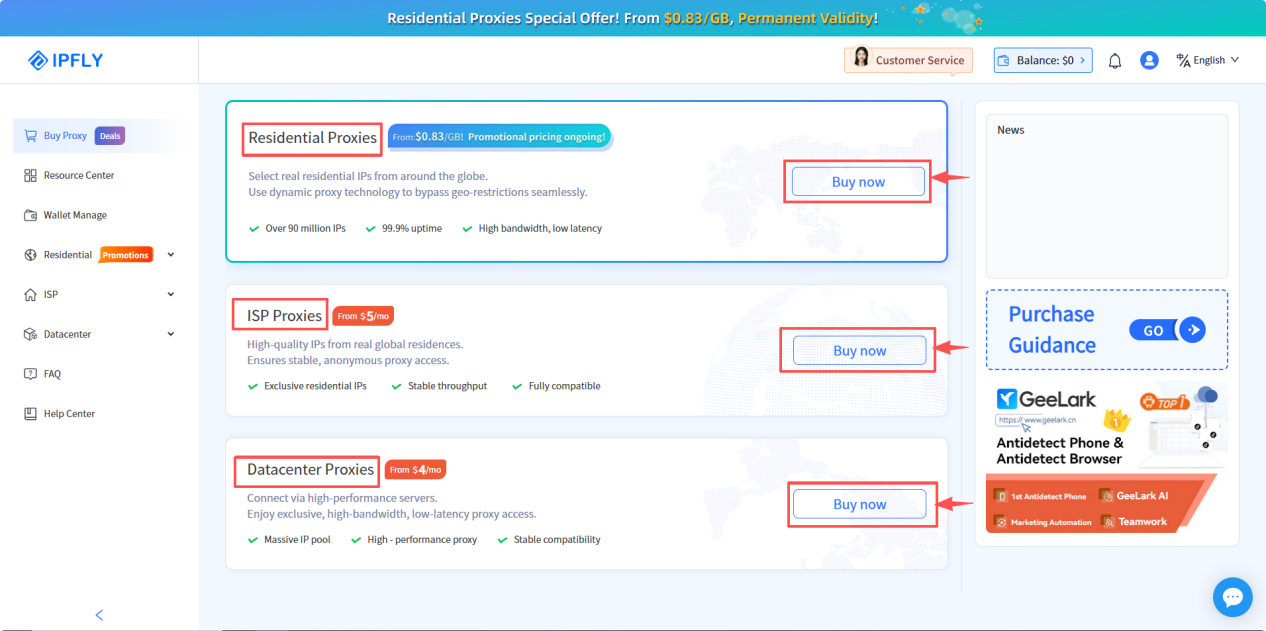Open the notifications bell
Screen dimensions: 1266x631
point(1115,61)
